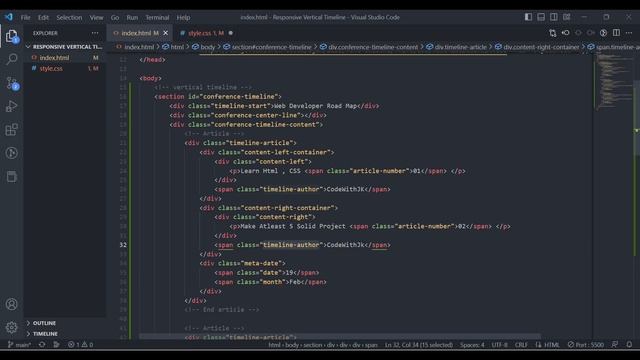Open style.css in Explorer file list

tap(64, 68)
